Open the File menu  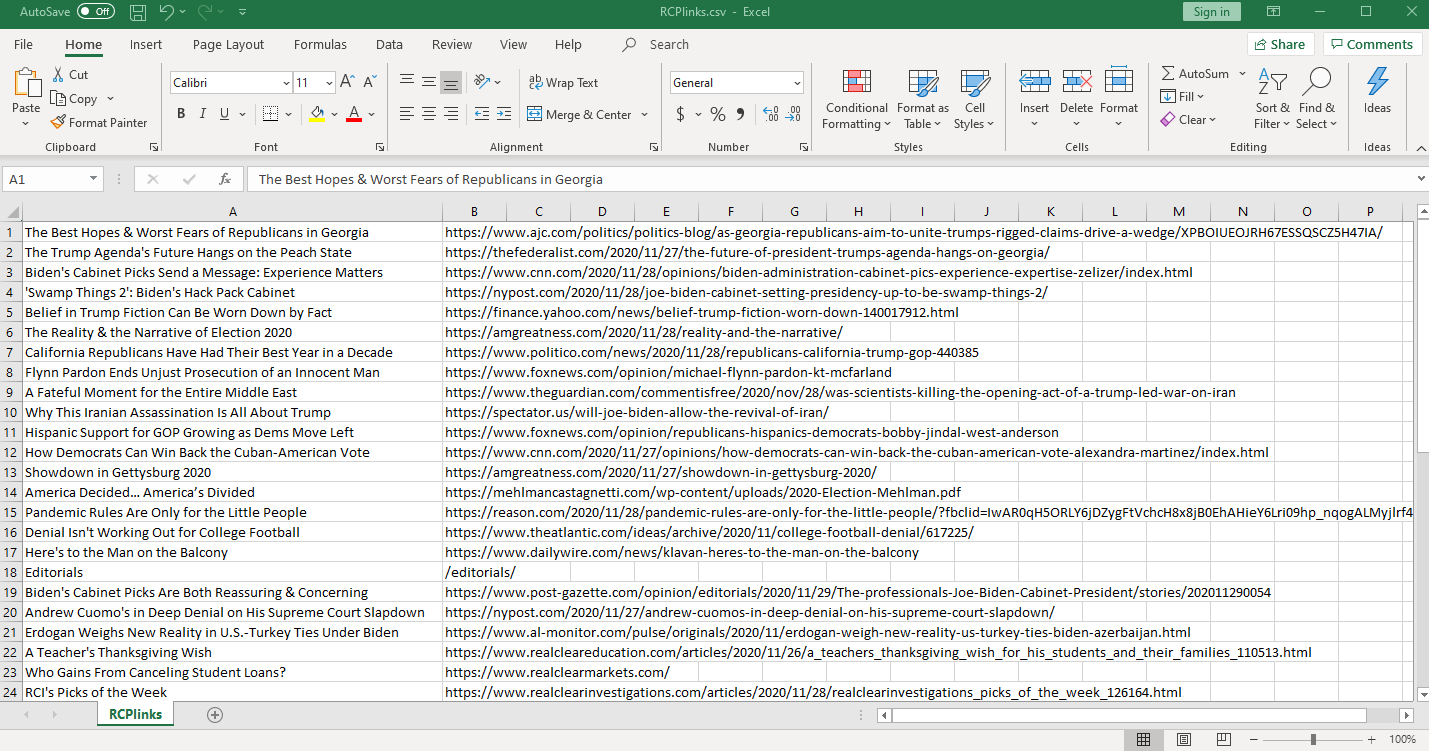23,44
